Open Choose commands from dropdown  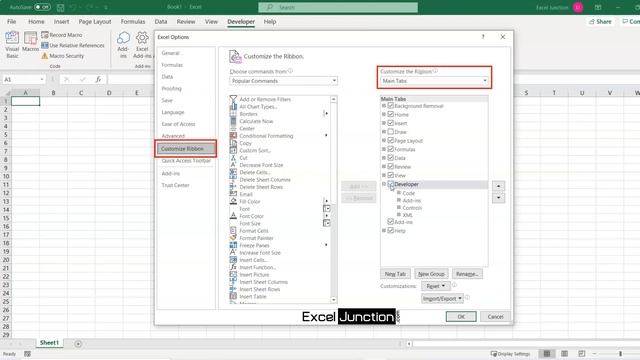tap(283, 81)
